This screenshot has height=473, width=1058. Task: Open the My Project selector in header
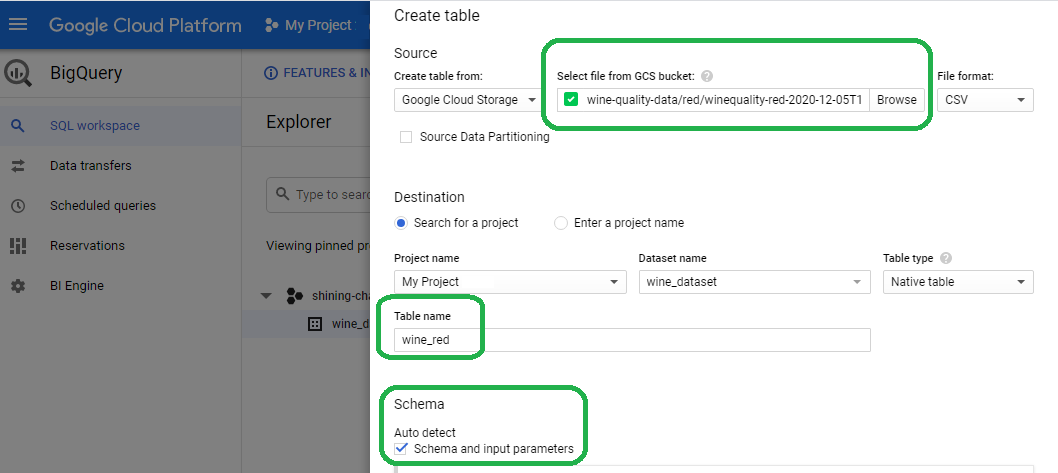pyautogui.click(x=317, y=25)
